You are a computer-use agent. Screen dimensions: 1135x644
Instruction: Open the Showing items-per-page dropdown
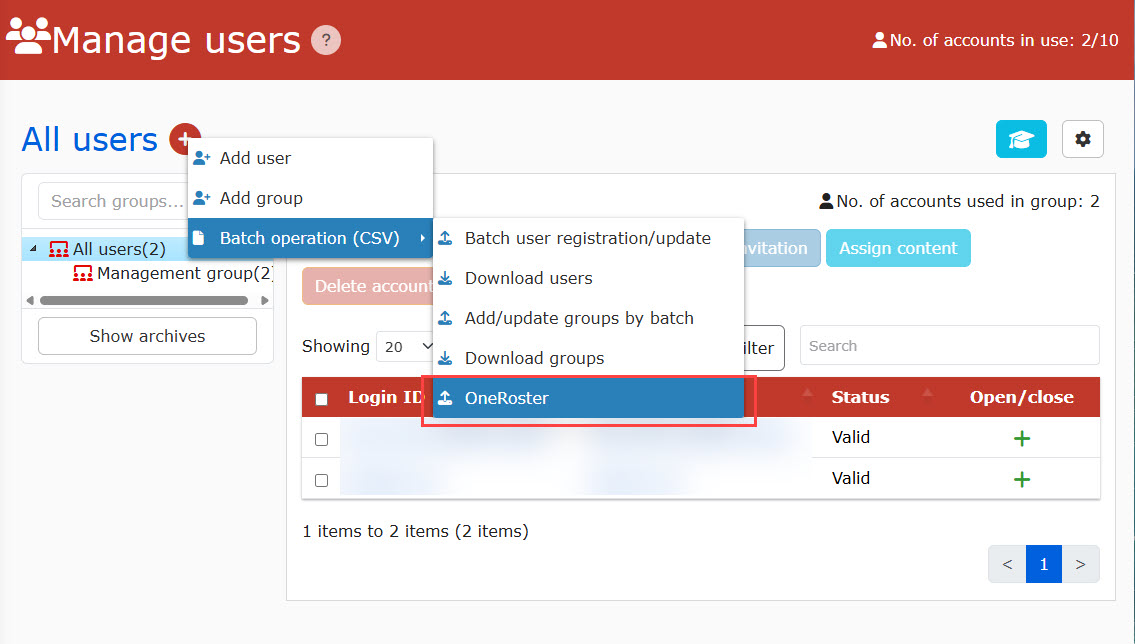coord(406,347)
